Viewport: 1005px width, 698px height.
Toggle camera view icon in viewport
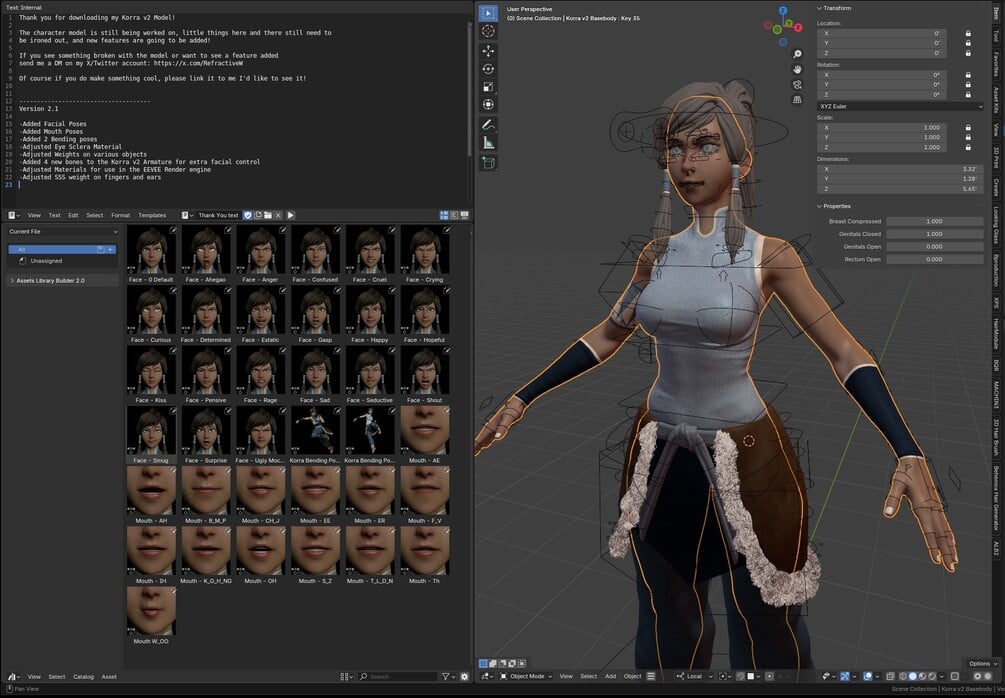[797, 85]
